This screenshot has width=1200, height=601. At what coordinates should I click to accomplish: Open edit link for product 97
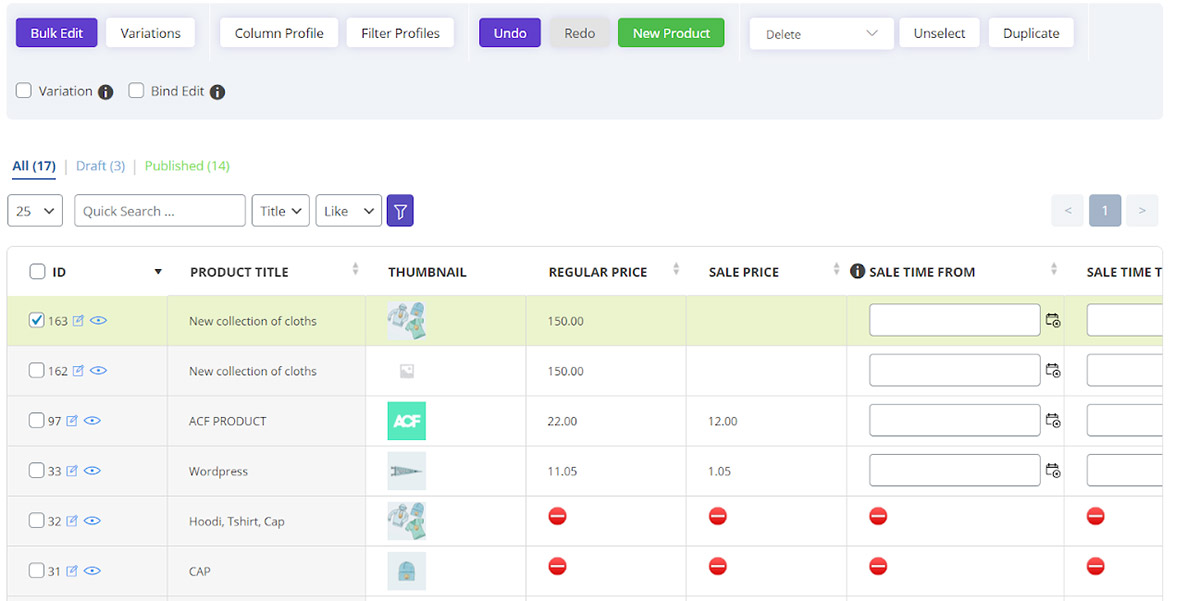pos(72,421)
